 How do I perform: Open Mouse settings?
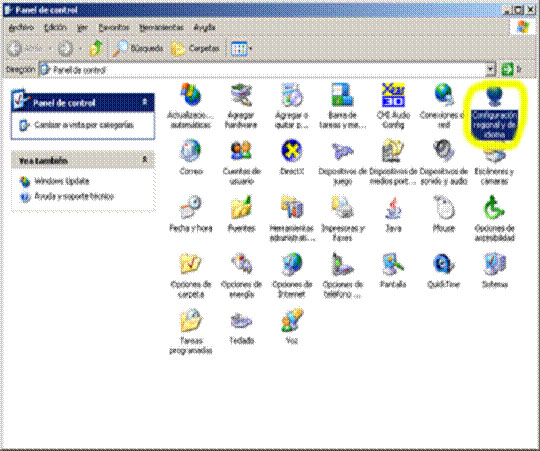[444, 213]
